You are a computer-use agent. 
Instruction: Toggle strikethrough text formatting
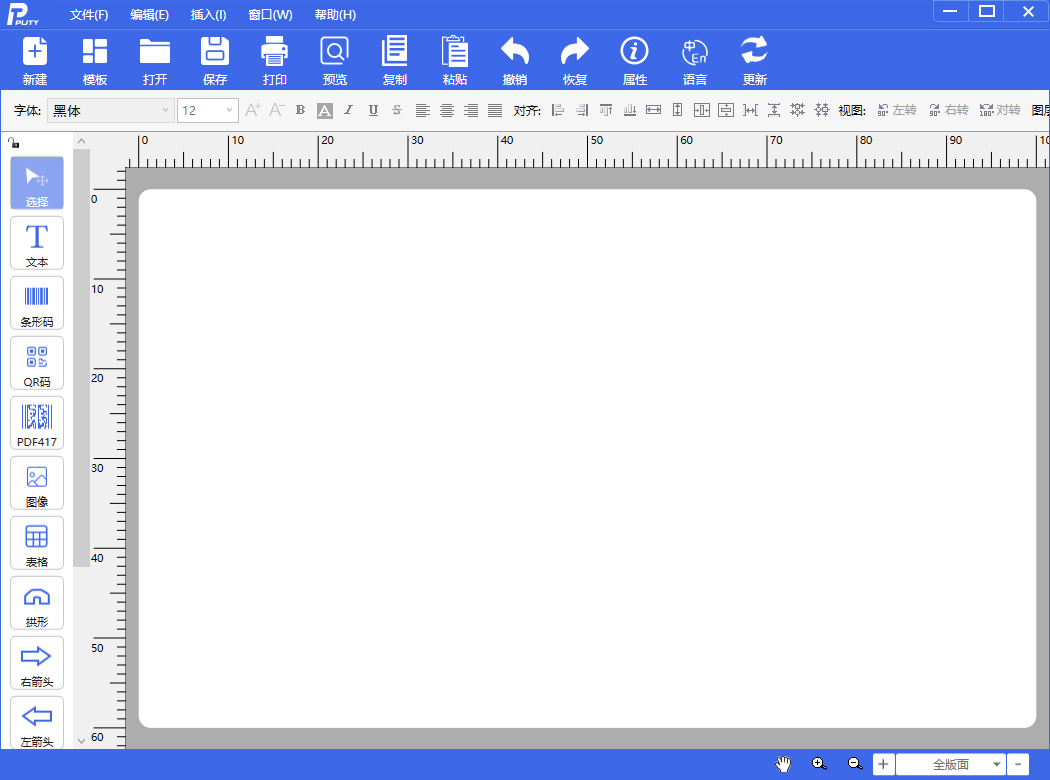point(397,110)
